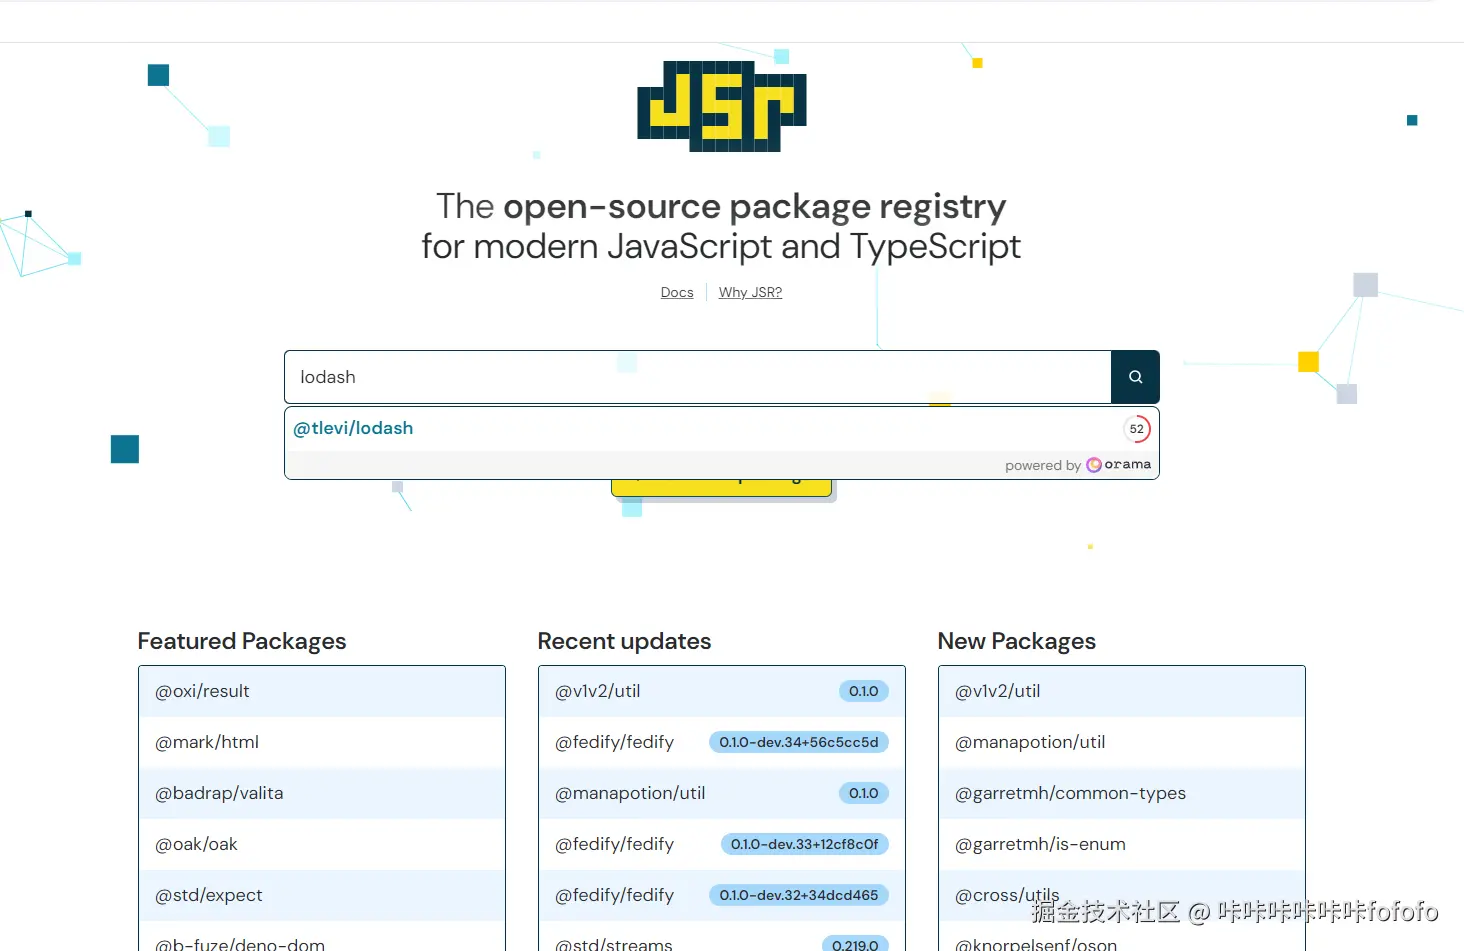The width and height of the screenshot is (1464, 951).
Task: Click the Featured Packages heading
Action: 242,641
